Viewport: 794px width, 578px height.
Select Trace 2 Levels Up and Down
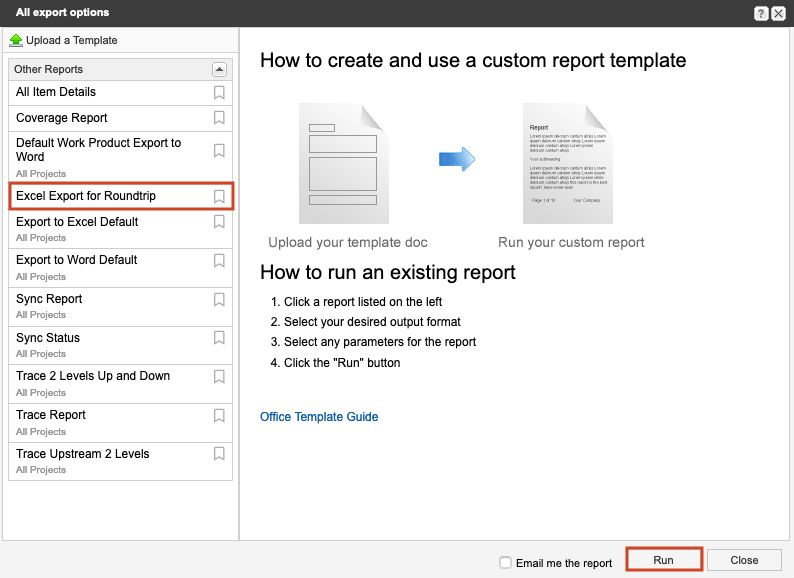(93, 376)
